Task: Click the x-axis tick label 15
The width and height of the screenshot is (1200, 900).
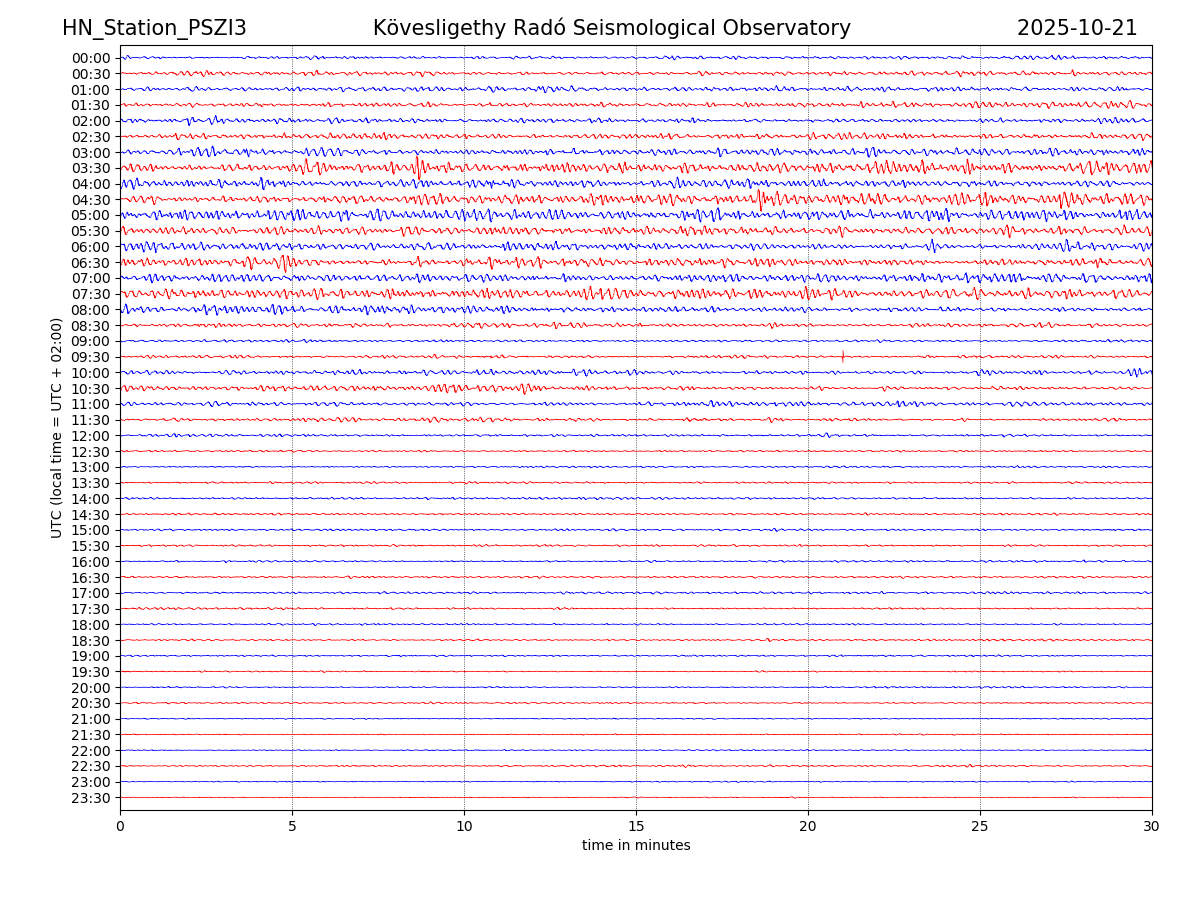Action: pyautogui.click(x=636, y=826)
